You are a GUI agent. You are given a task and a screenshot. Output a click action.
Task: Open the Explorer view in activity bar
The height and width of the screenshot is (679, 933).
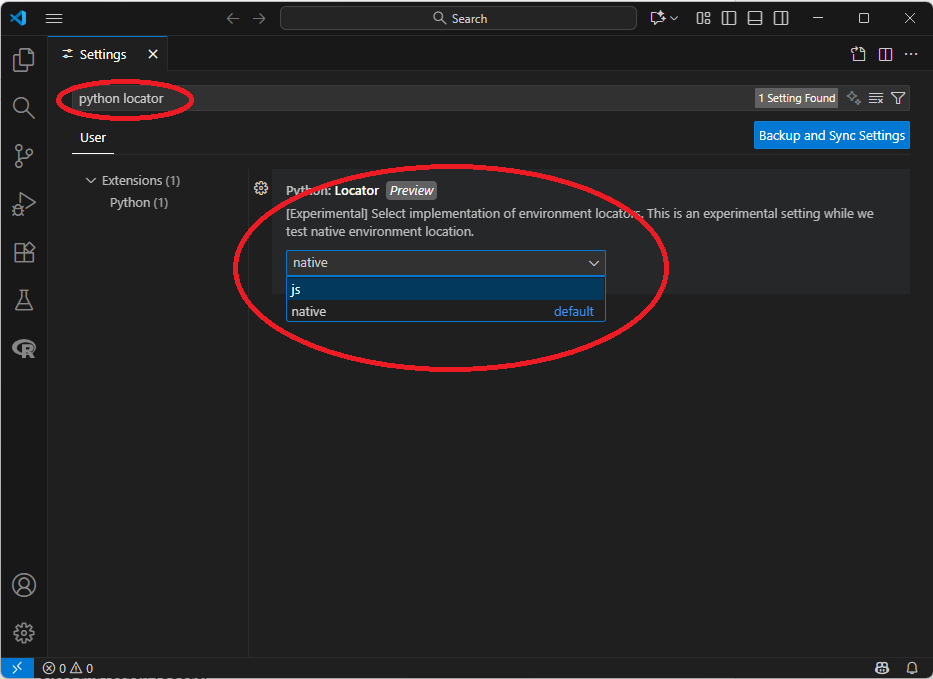pyautogui.click(x=24, y=61)
